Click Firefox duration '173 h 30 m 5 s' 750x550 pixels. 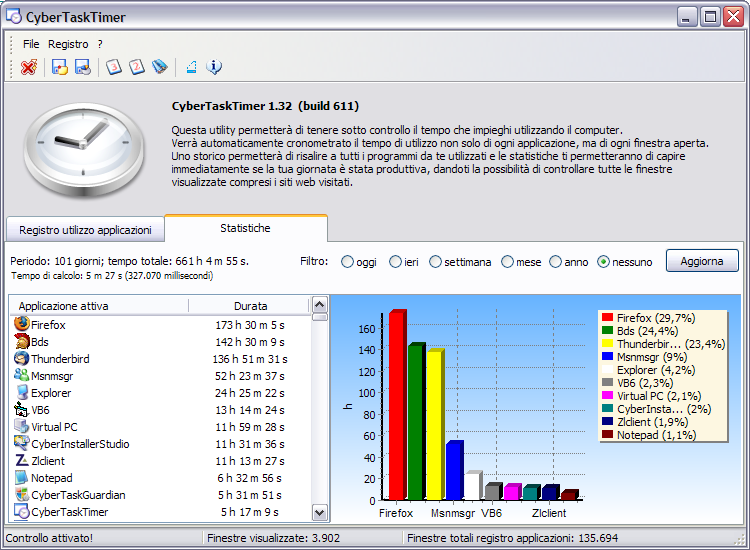pyautogui.click(x=250, y=325)
